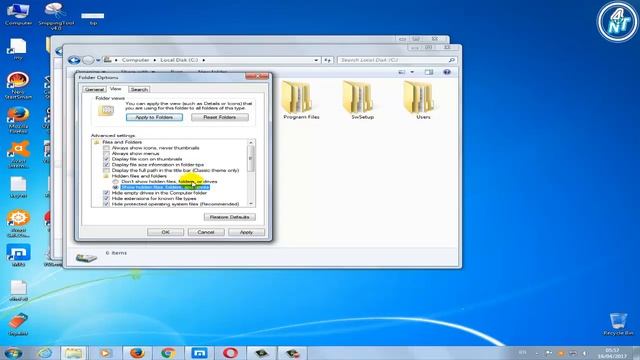Open Firefox from the taskbar
The width and height of the screenshot is (640, 360).
click(x=137, y=353)
